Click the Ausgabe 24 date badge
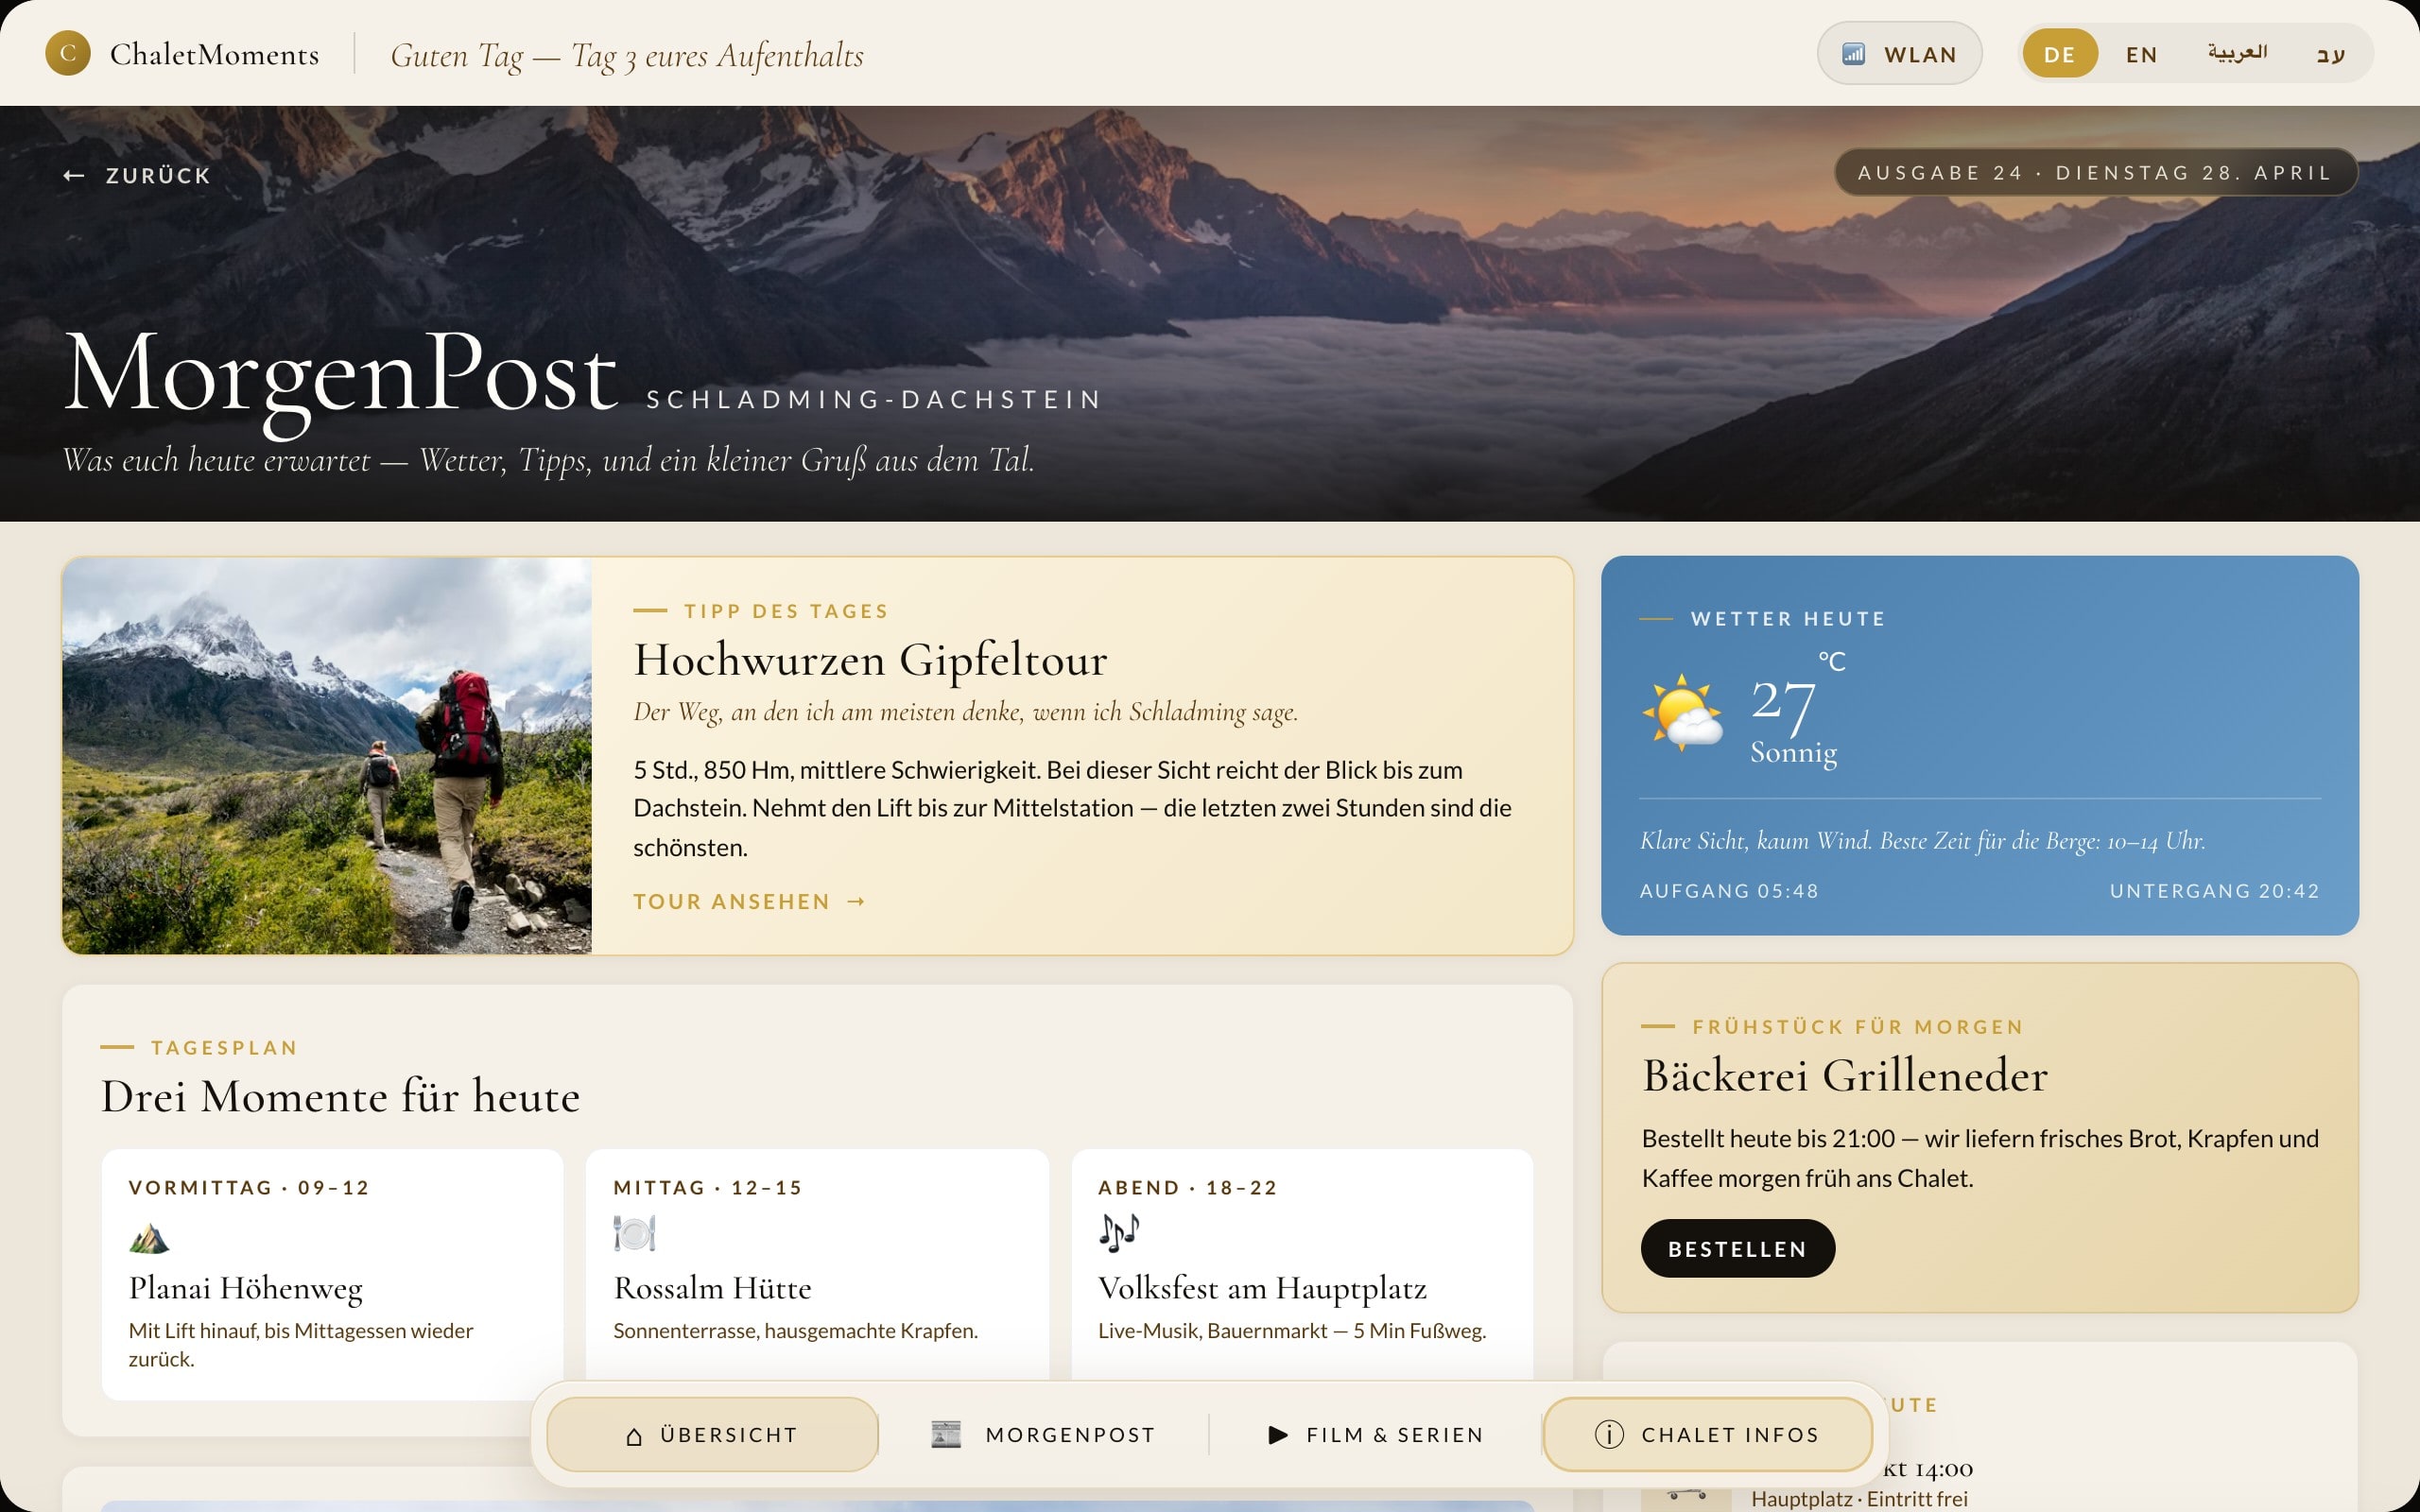Screen dimensions: 2420x1512 tap(2096, 173)
